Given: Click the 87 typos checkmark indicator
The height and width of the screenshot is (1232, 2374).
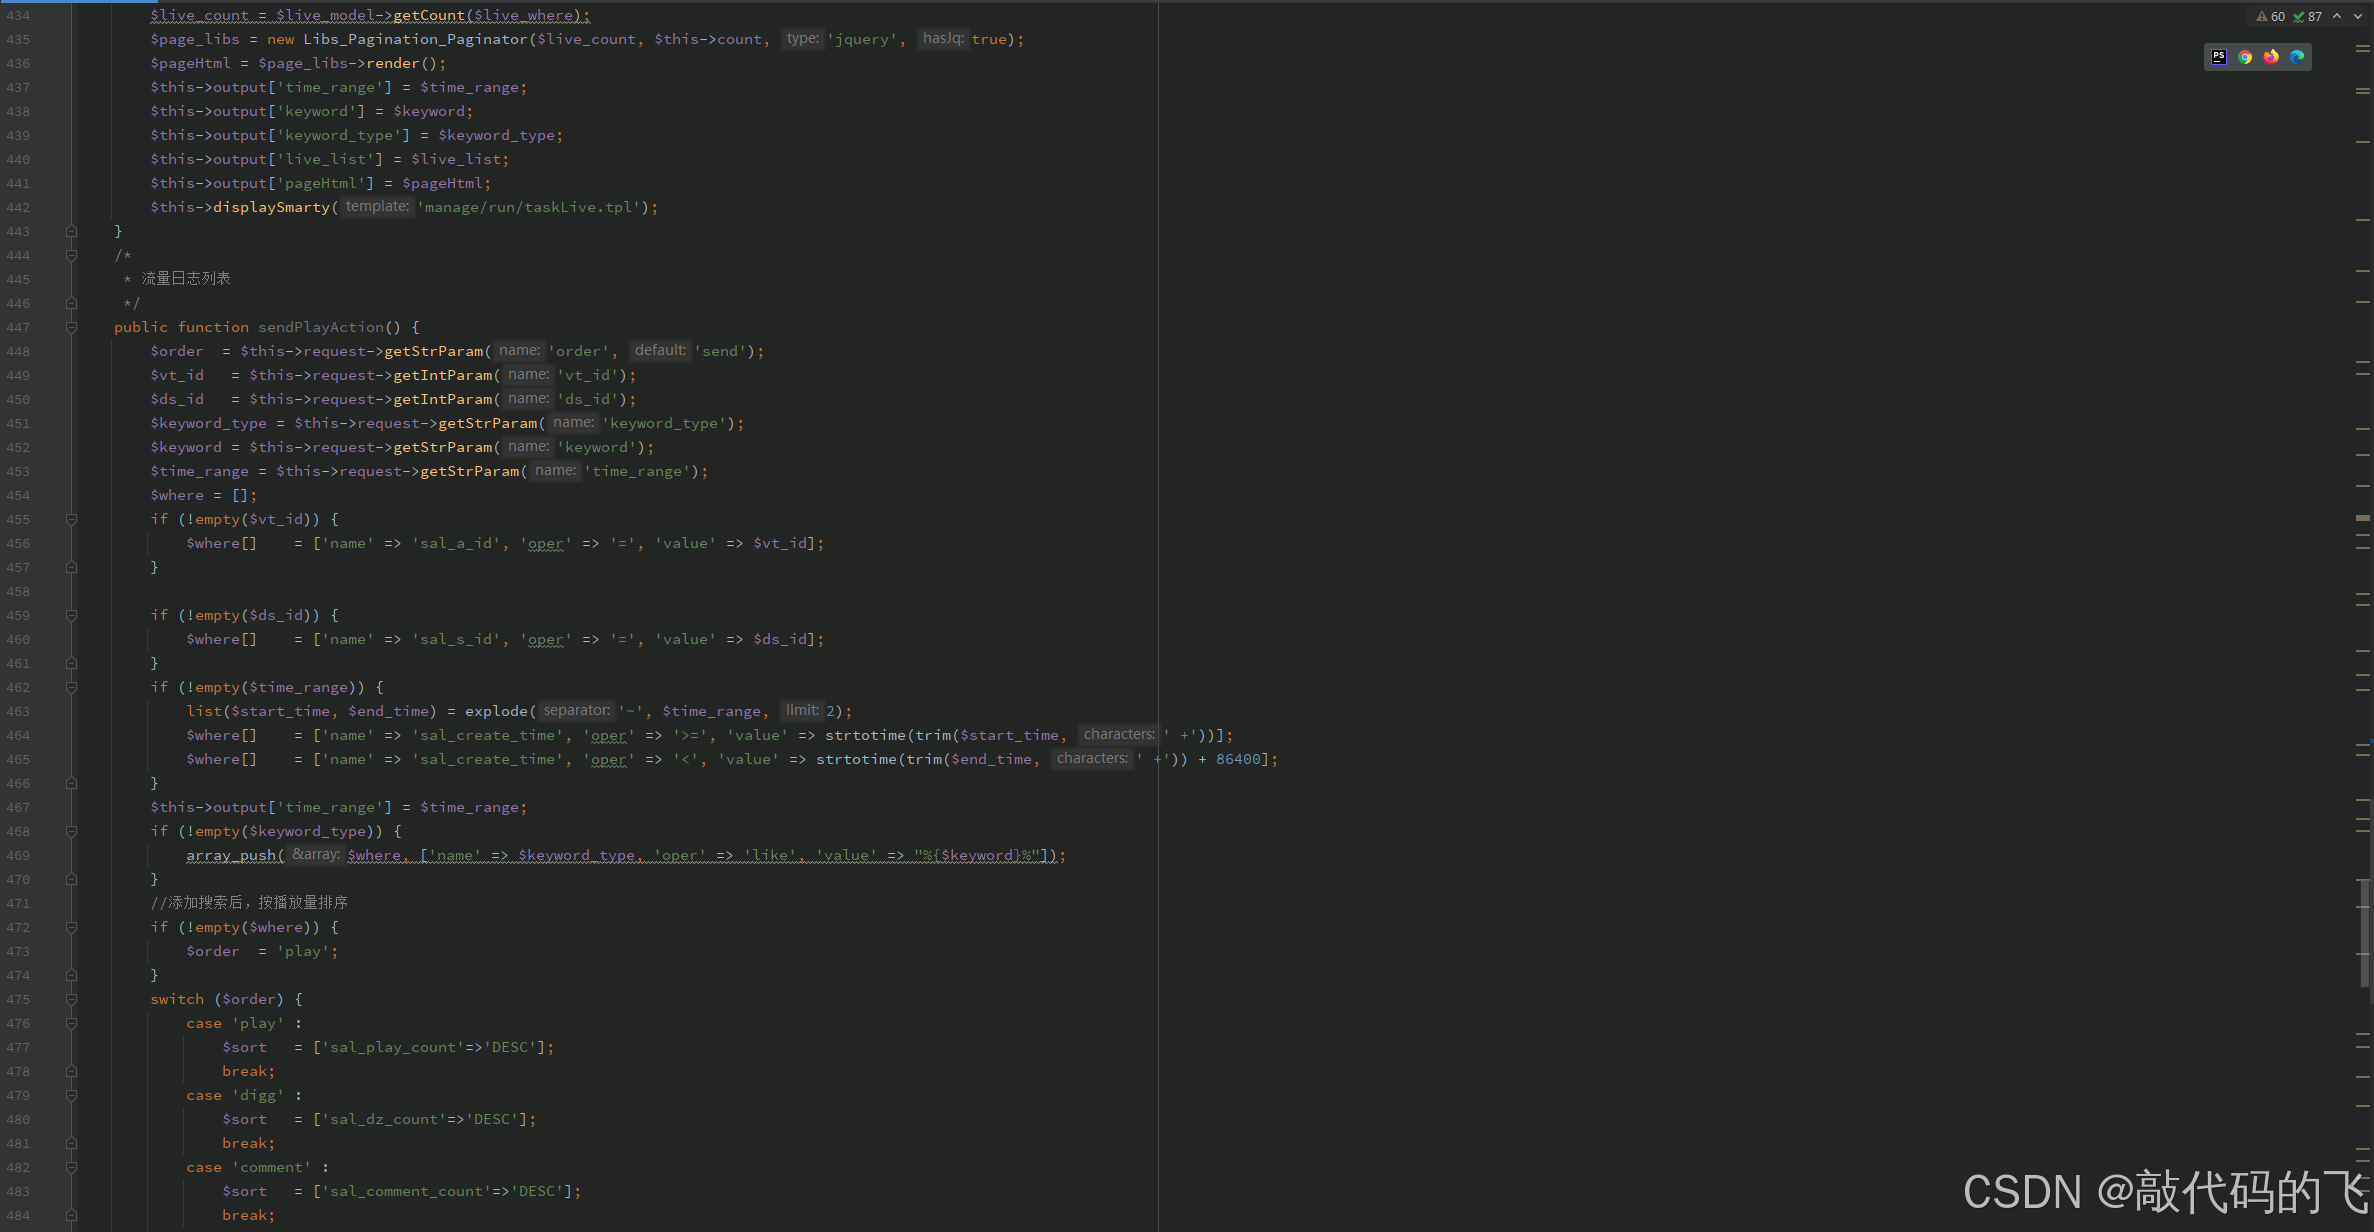Looking at the screenshot, I should [x=2307, y=16].
